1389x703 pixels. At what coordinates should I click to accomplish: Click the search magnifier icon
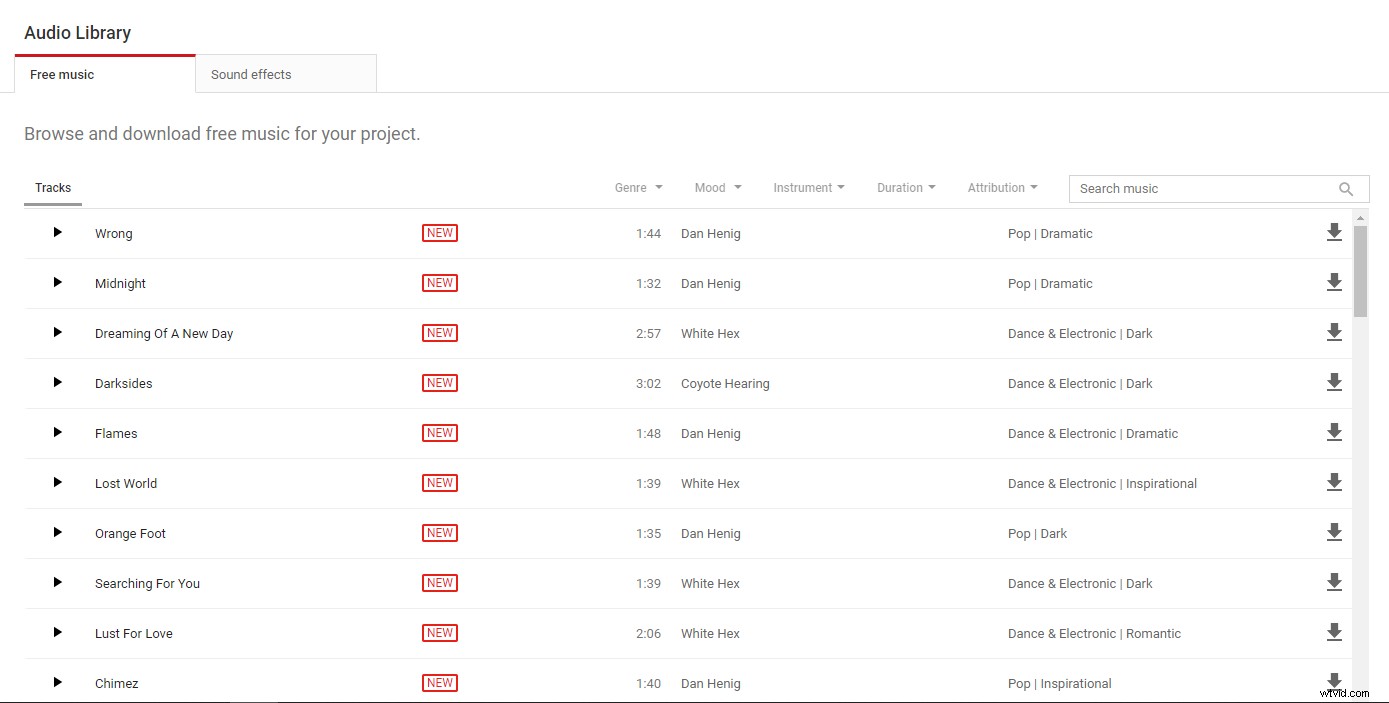1346,189
